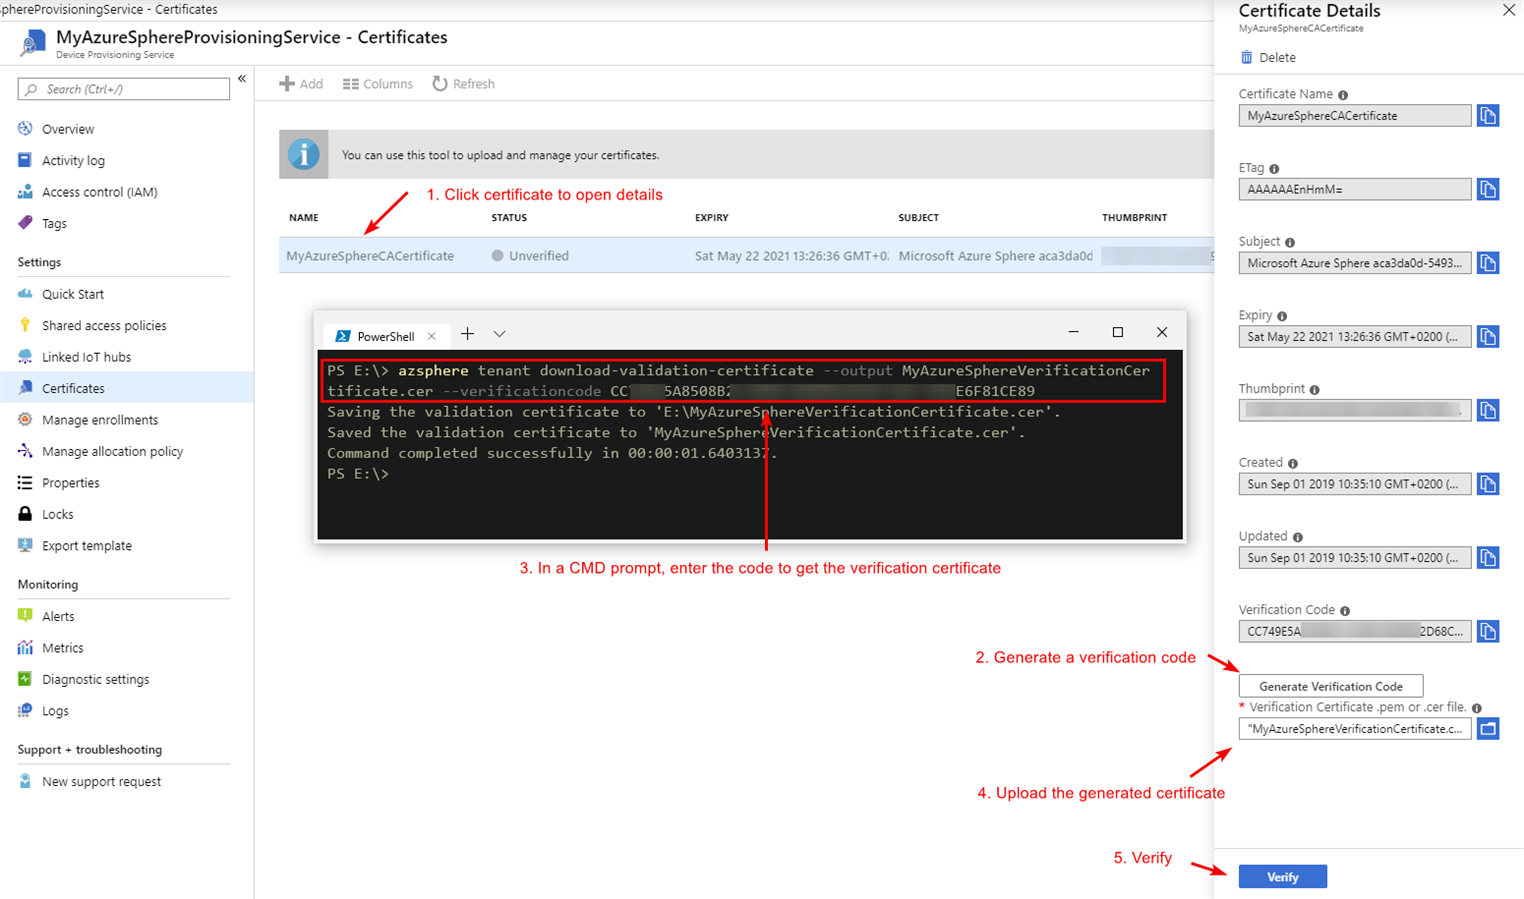This screenshot has width=1524, height=899.
Task: Open Quick Start settings
Action: 73,294
